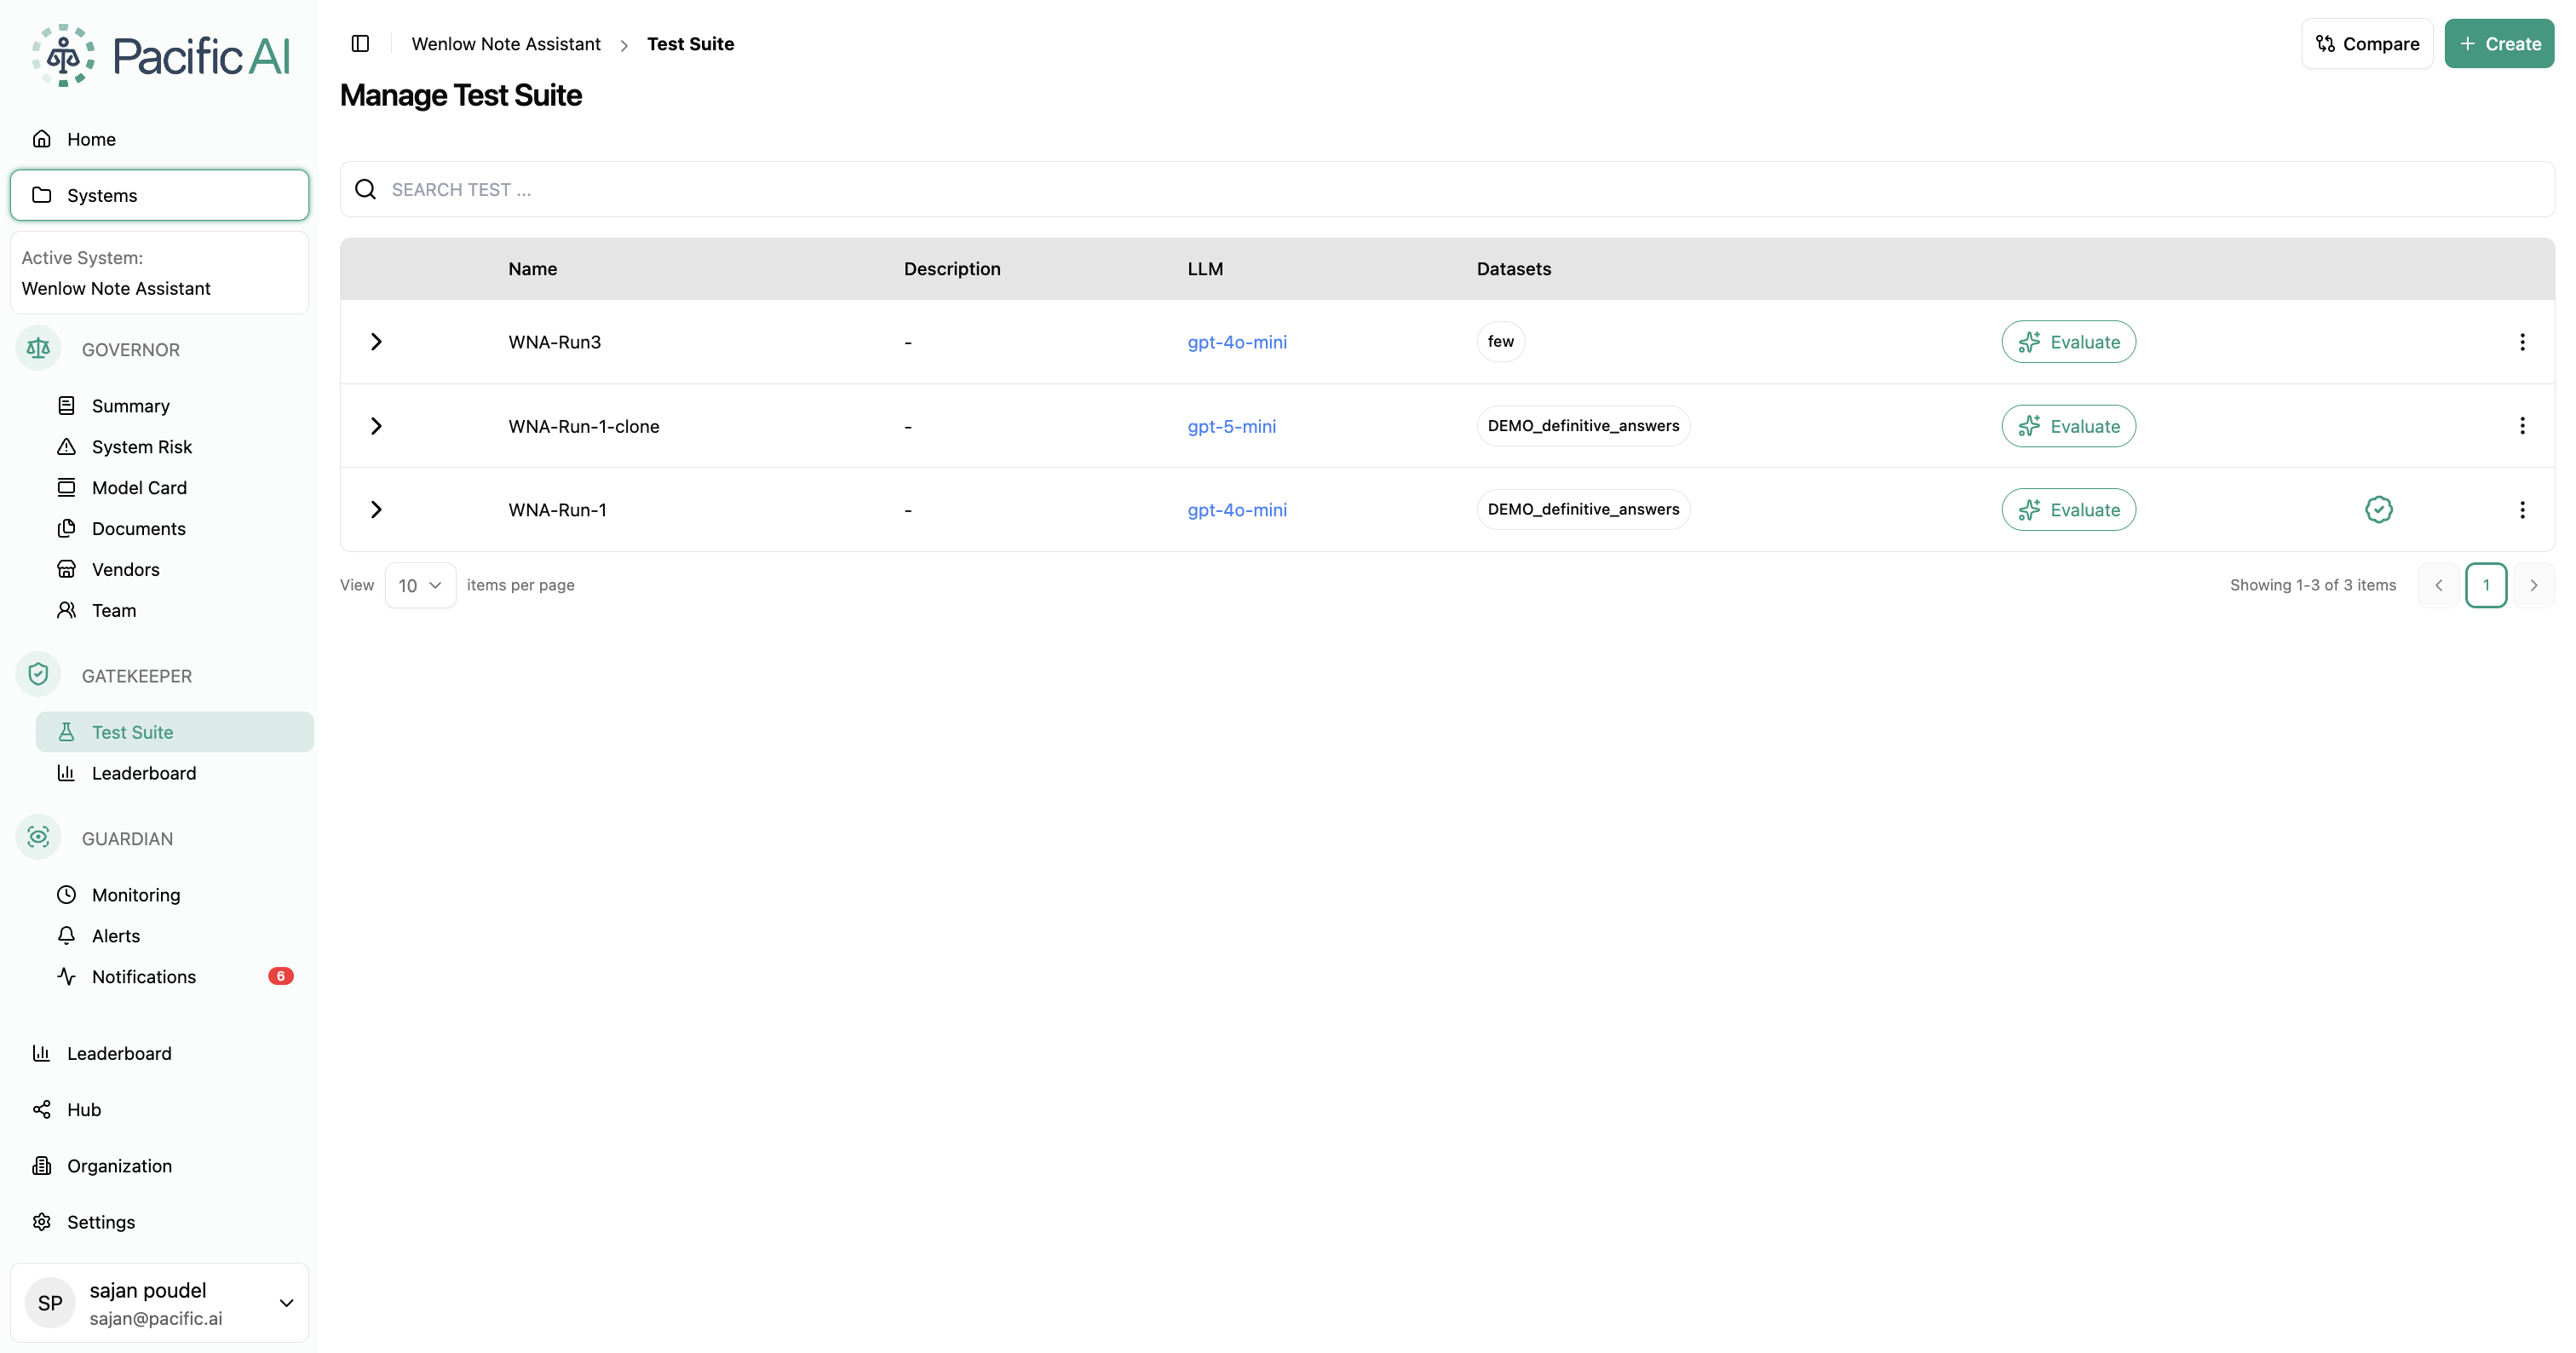Follow the gpt-5-mini LLM link
The width and height of the screenshot is (2576, 1353).
[x=1231, y=426]
